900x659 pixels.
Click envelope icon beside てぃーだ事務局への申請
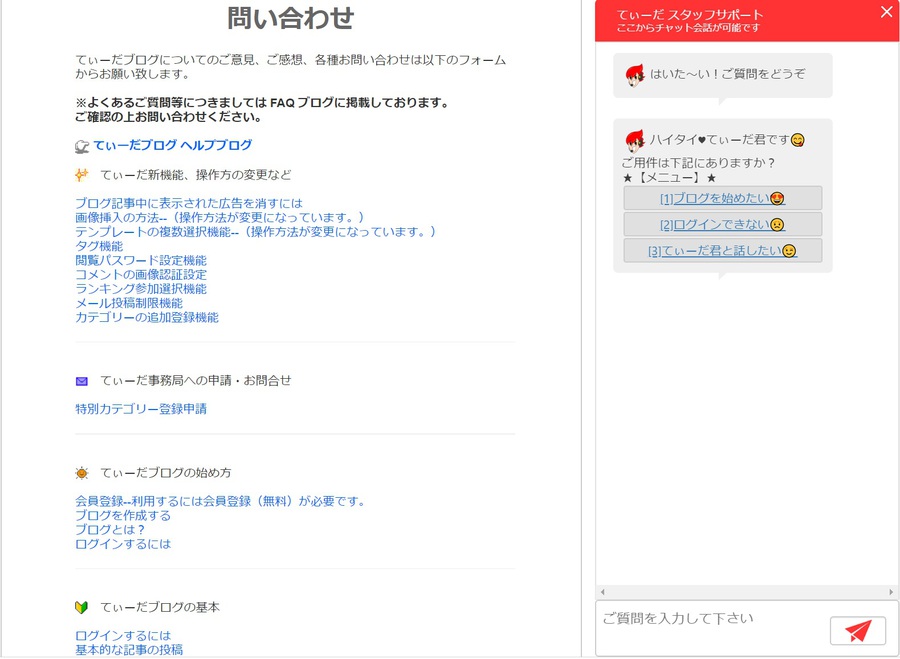tap(82, 381)
